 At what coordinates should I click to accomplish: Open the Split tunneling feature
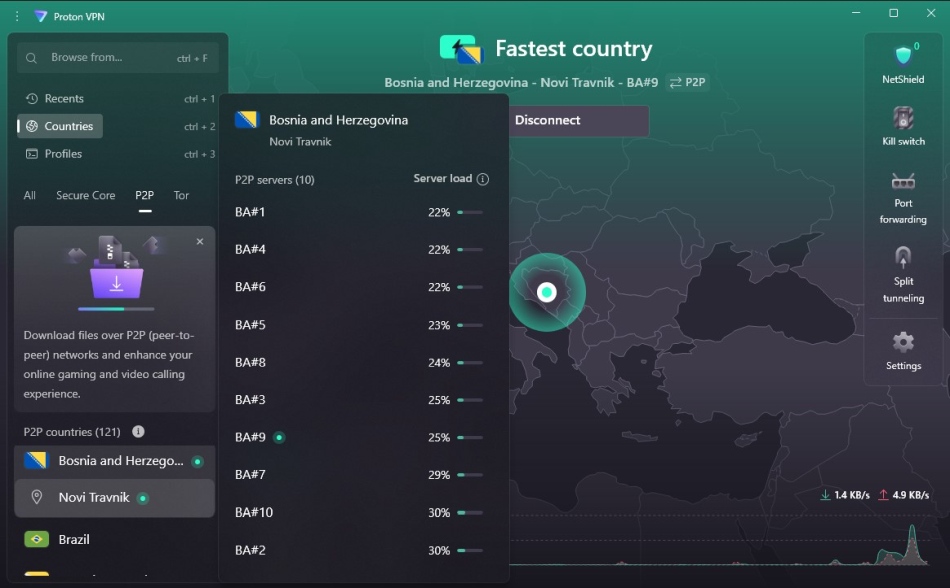click(x=903, y=274)
